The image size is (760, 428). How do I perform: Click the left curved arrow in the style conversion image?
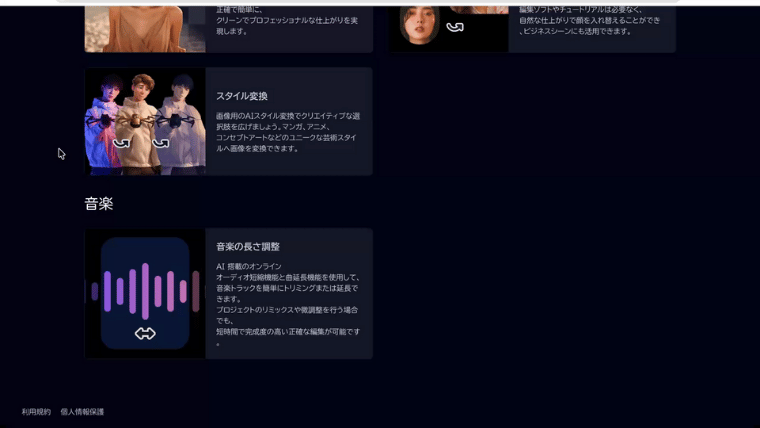click(x=122, y=143)
